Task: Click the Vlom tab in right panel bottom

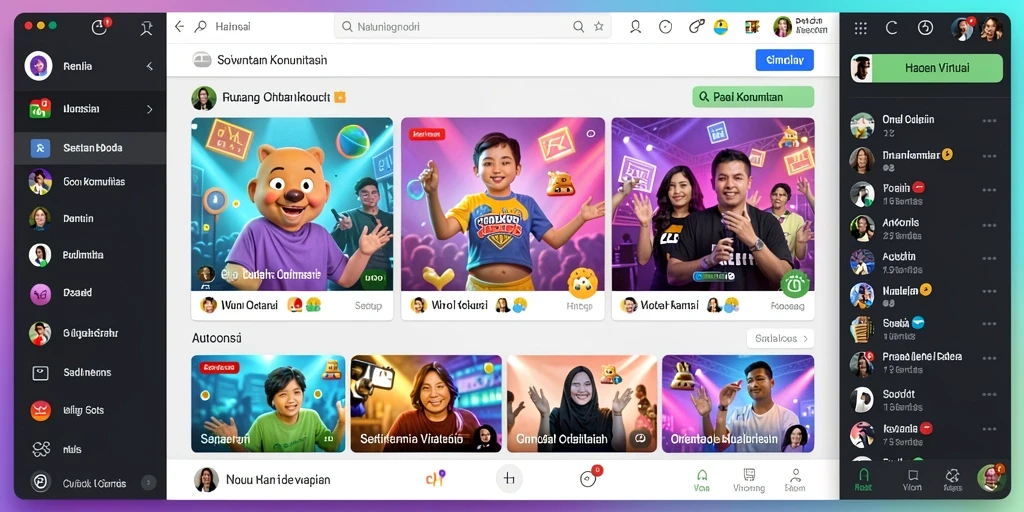Action: tap(912, 480)
